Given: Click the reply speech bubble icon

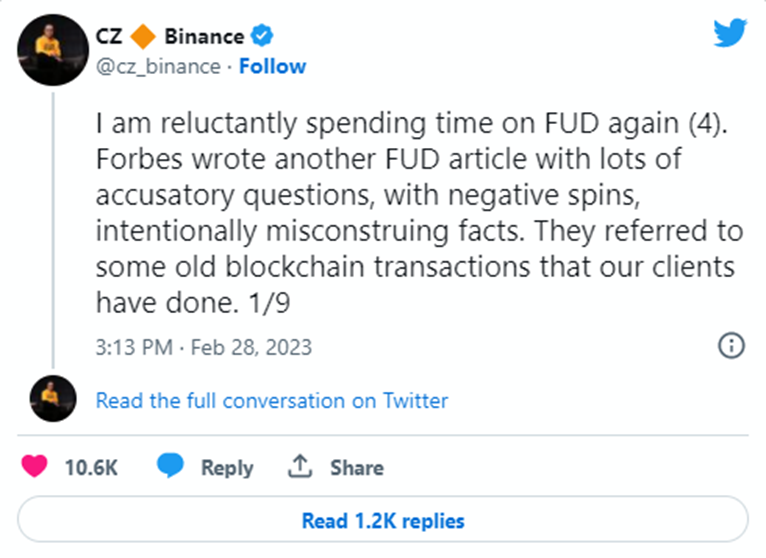Looking at the screenshot, I should (171, 467).
